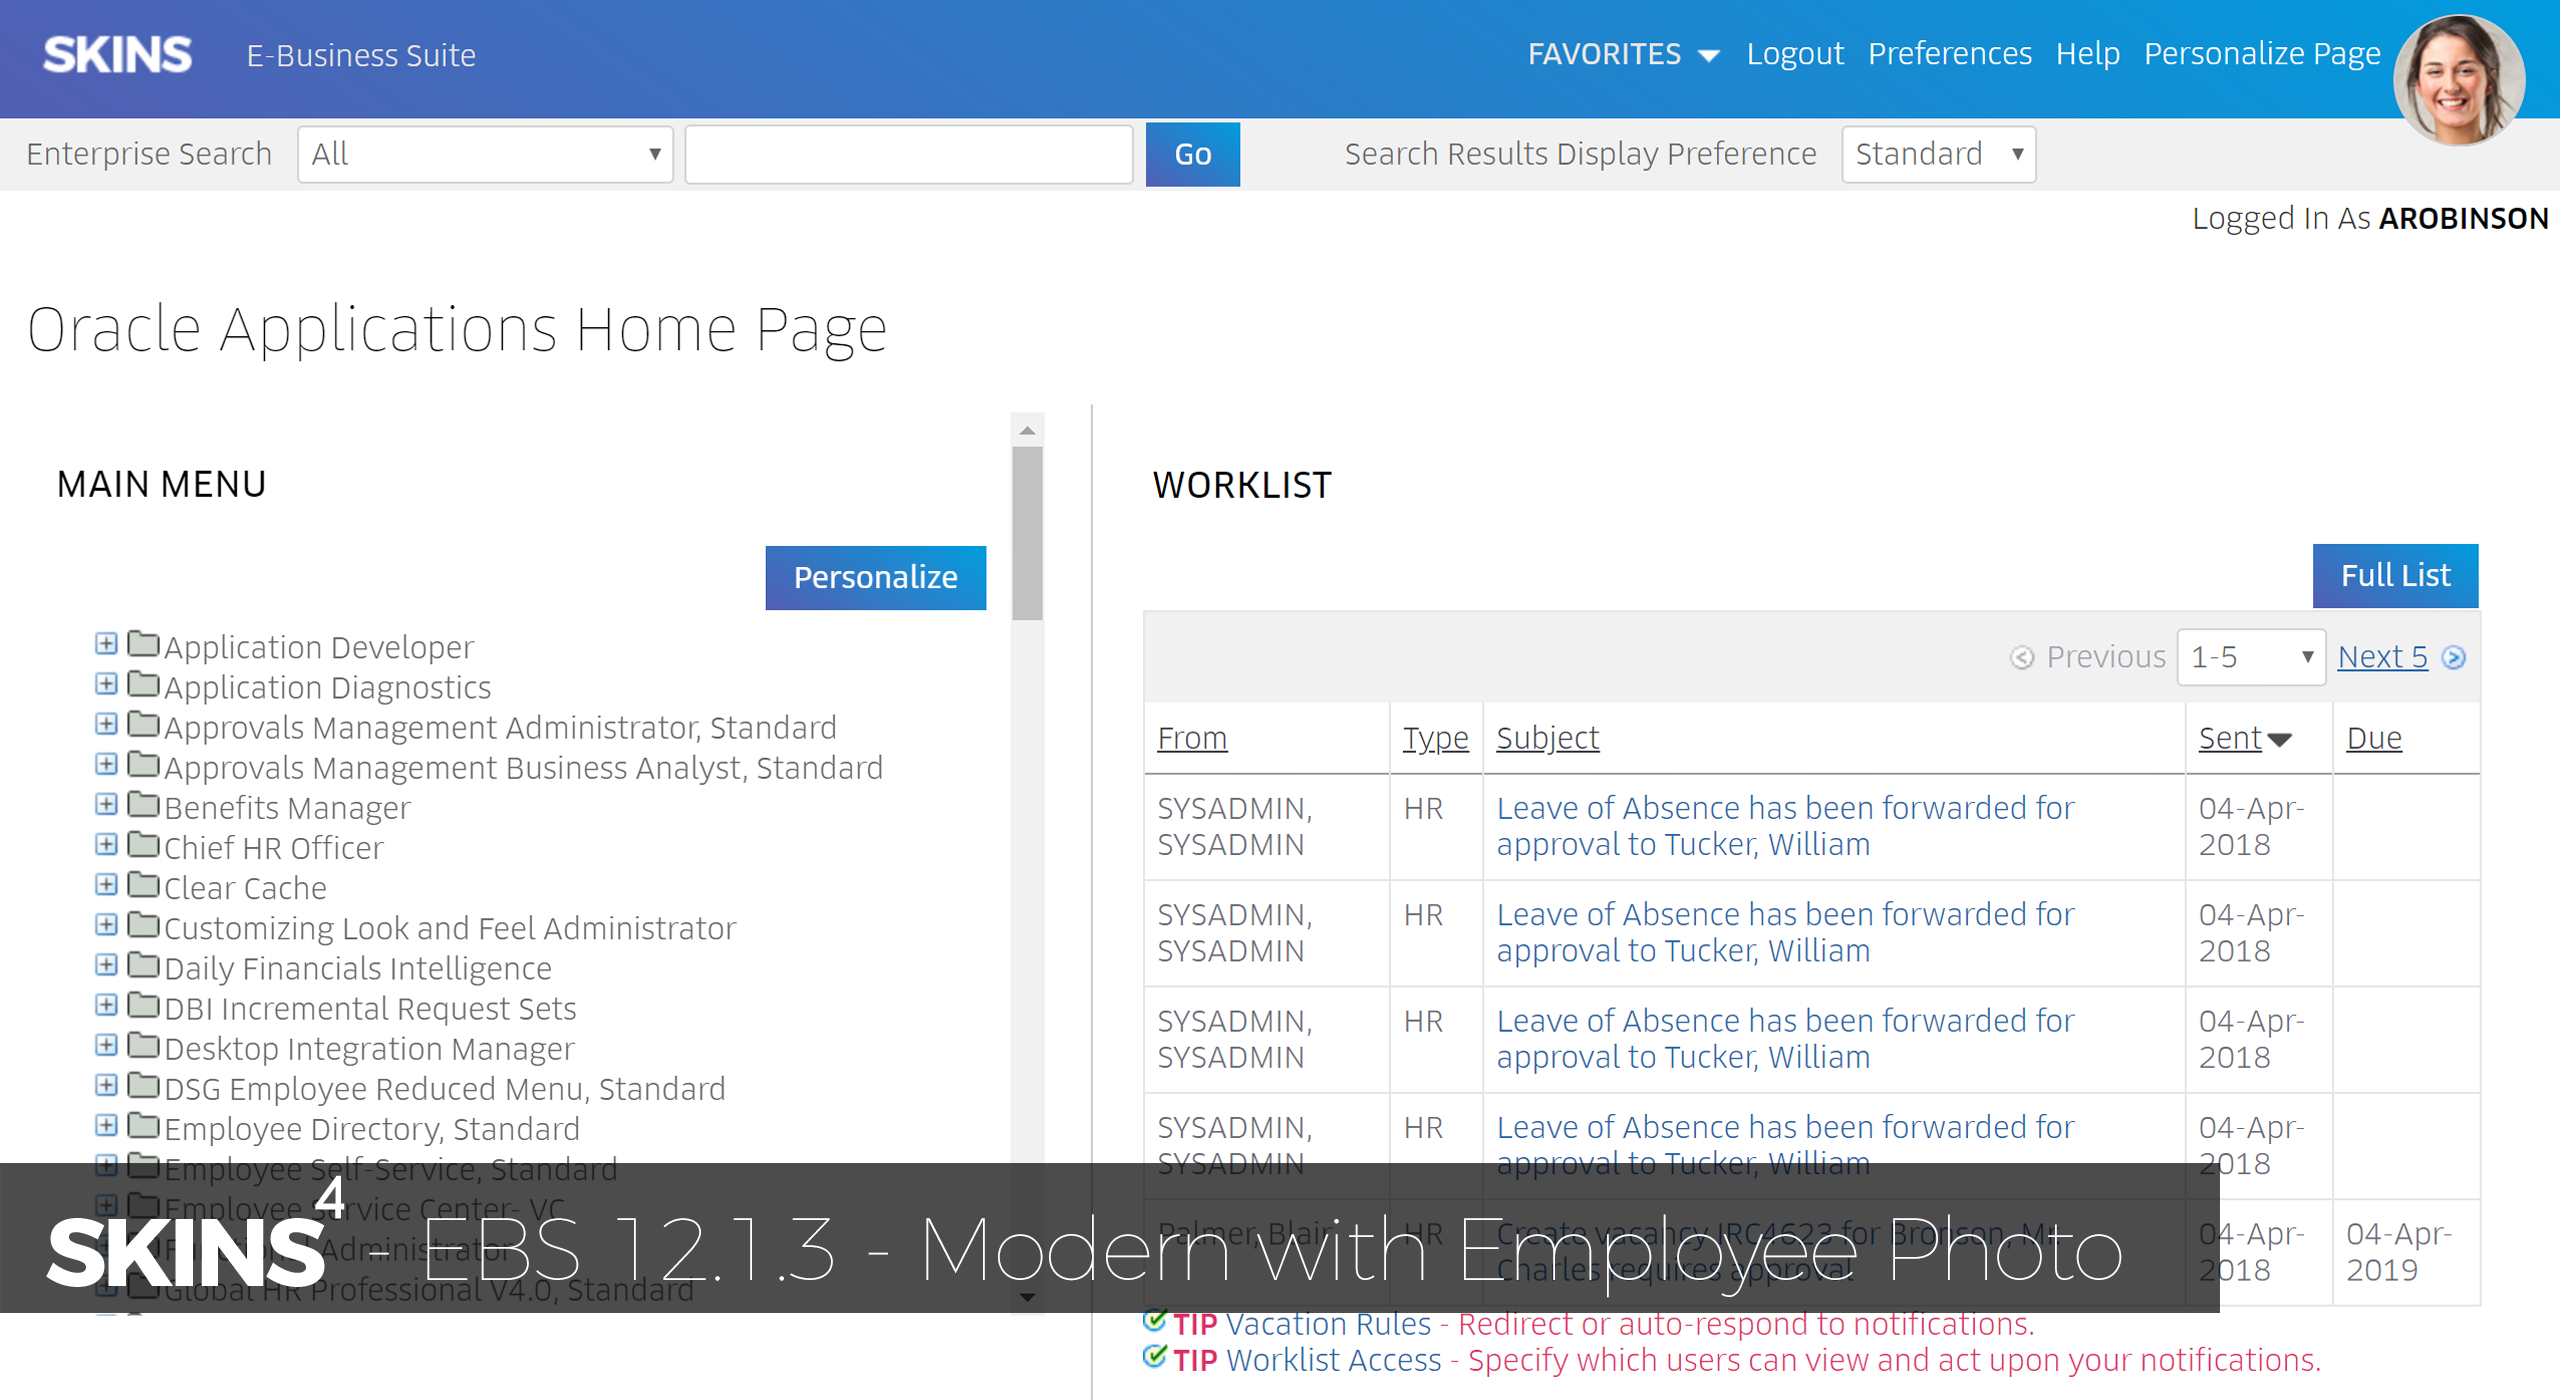Image resolution: width=2560 pixels, height=1400 pixels.
Task: Expand DBI Incremental Request Sets node
Action: point(106,1004)
